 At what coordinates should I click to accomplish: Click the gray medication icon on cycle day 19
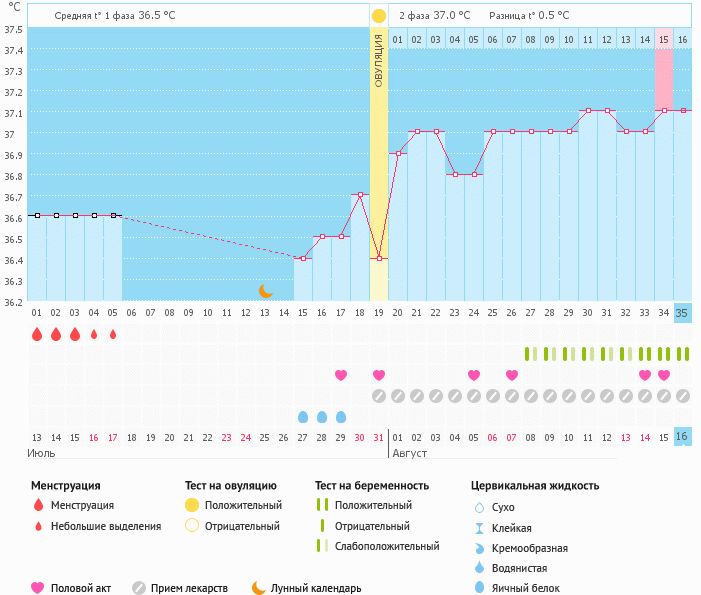[x=379, y=396]
